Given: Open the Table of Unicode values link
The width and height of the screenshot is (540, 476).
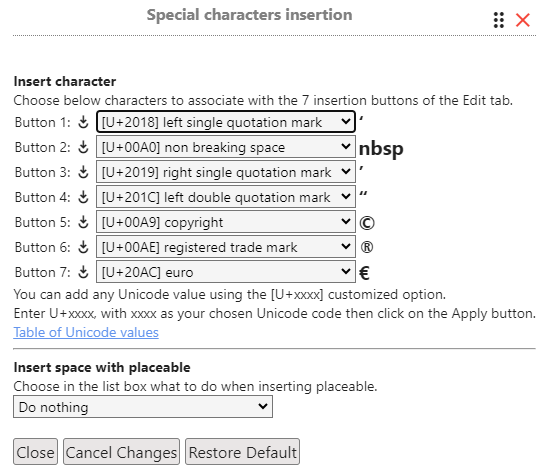Looking at the screenshot, I should point(86,332).
